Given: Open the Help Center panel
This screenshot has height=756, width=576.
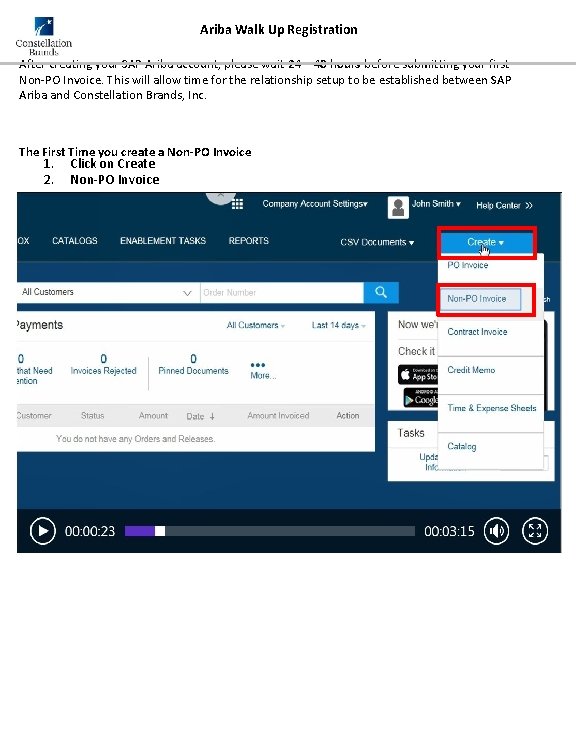Looking at the screenshot, I should coord(498,205).
